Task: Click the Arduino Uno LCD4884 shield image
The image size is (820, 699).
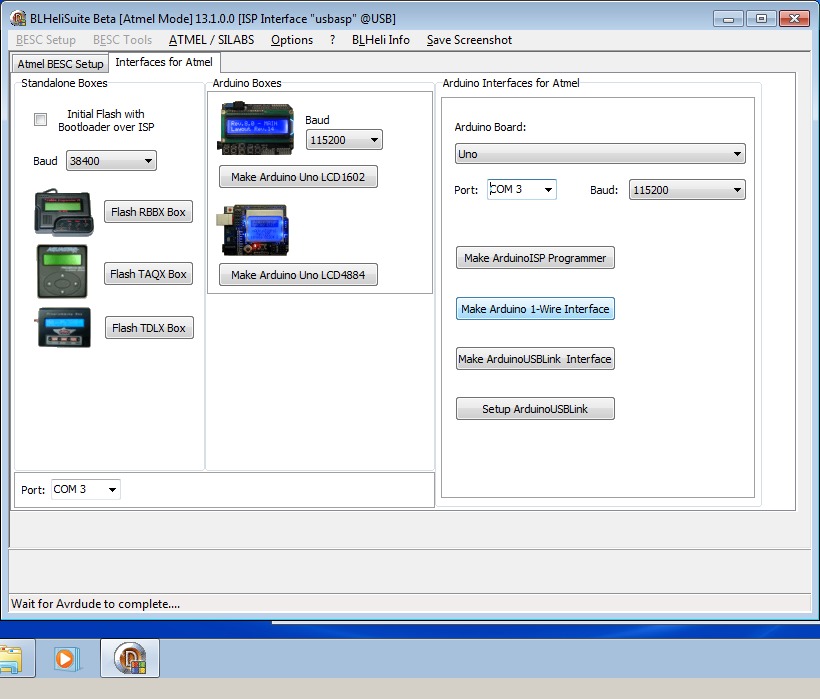Action: (x=252, y=230)
